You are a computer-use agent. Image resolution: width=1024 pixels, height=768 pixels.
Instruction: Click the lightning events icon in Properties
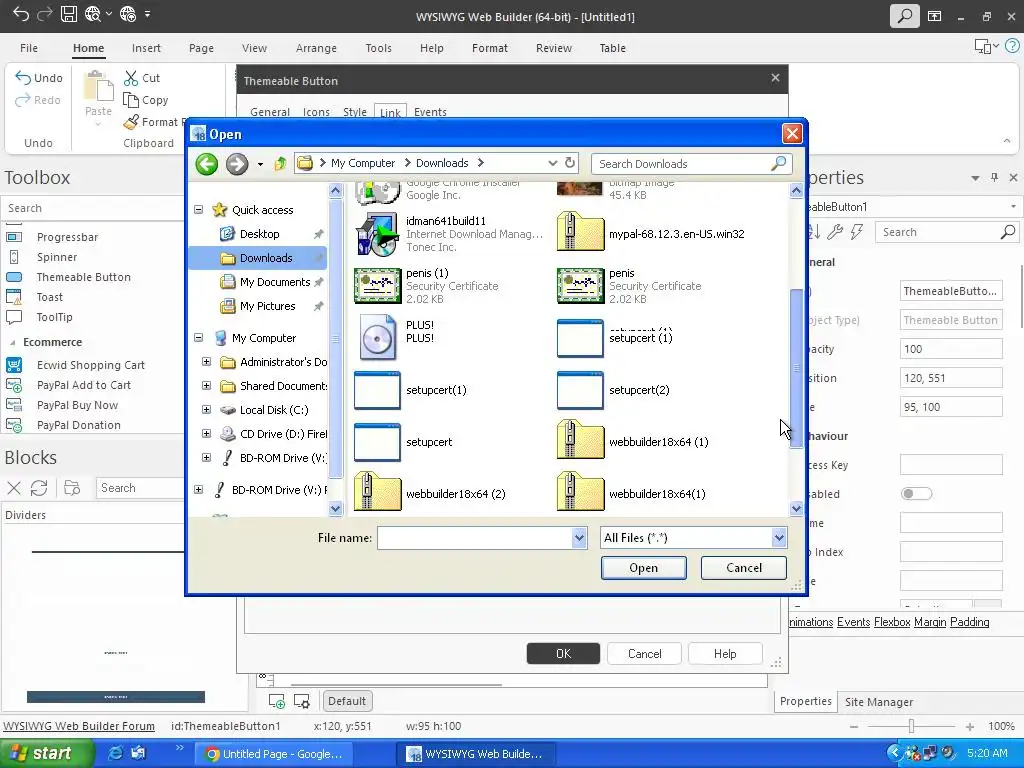857,232
